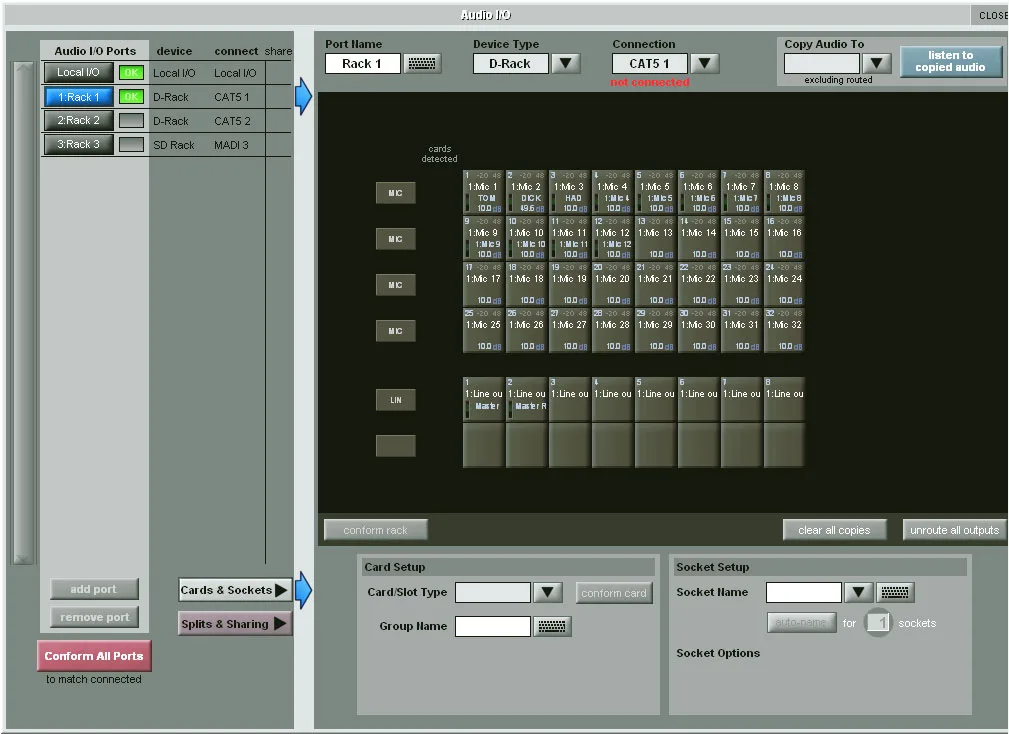Click the add port button

(x=94, y=589)
